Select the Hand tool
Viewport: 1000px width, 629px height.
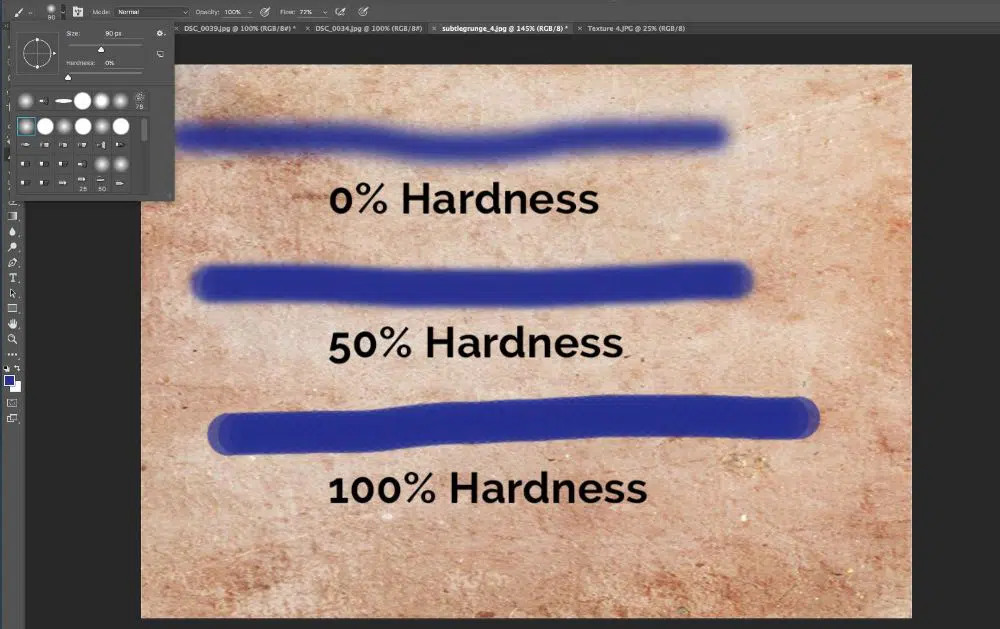click(13, 324)
